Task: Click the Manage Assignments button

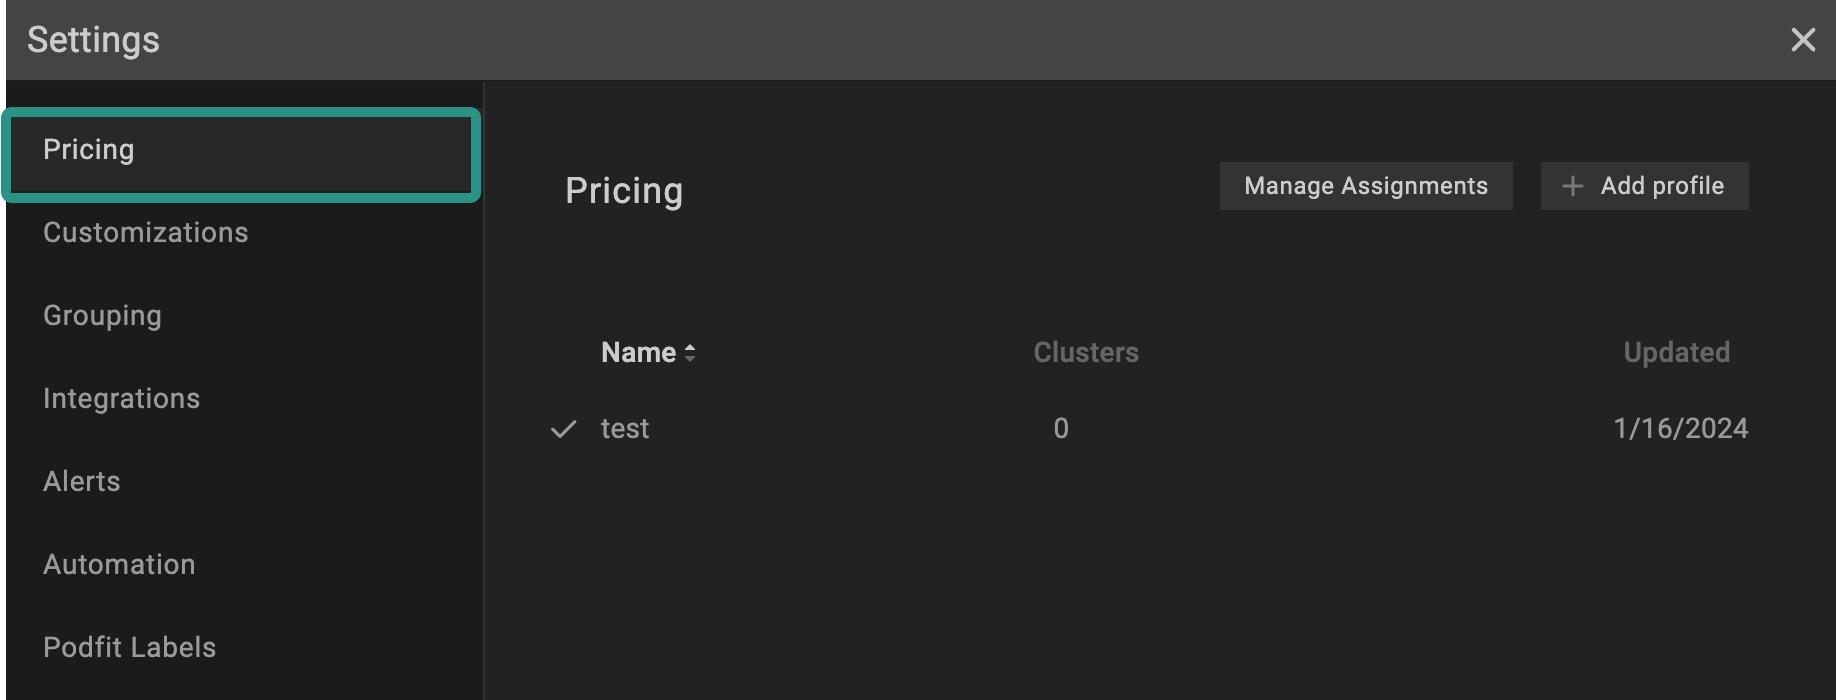Action: (1365, 186)
